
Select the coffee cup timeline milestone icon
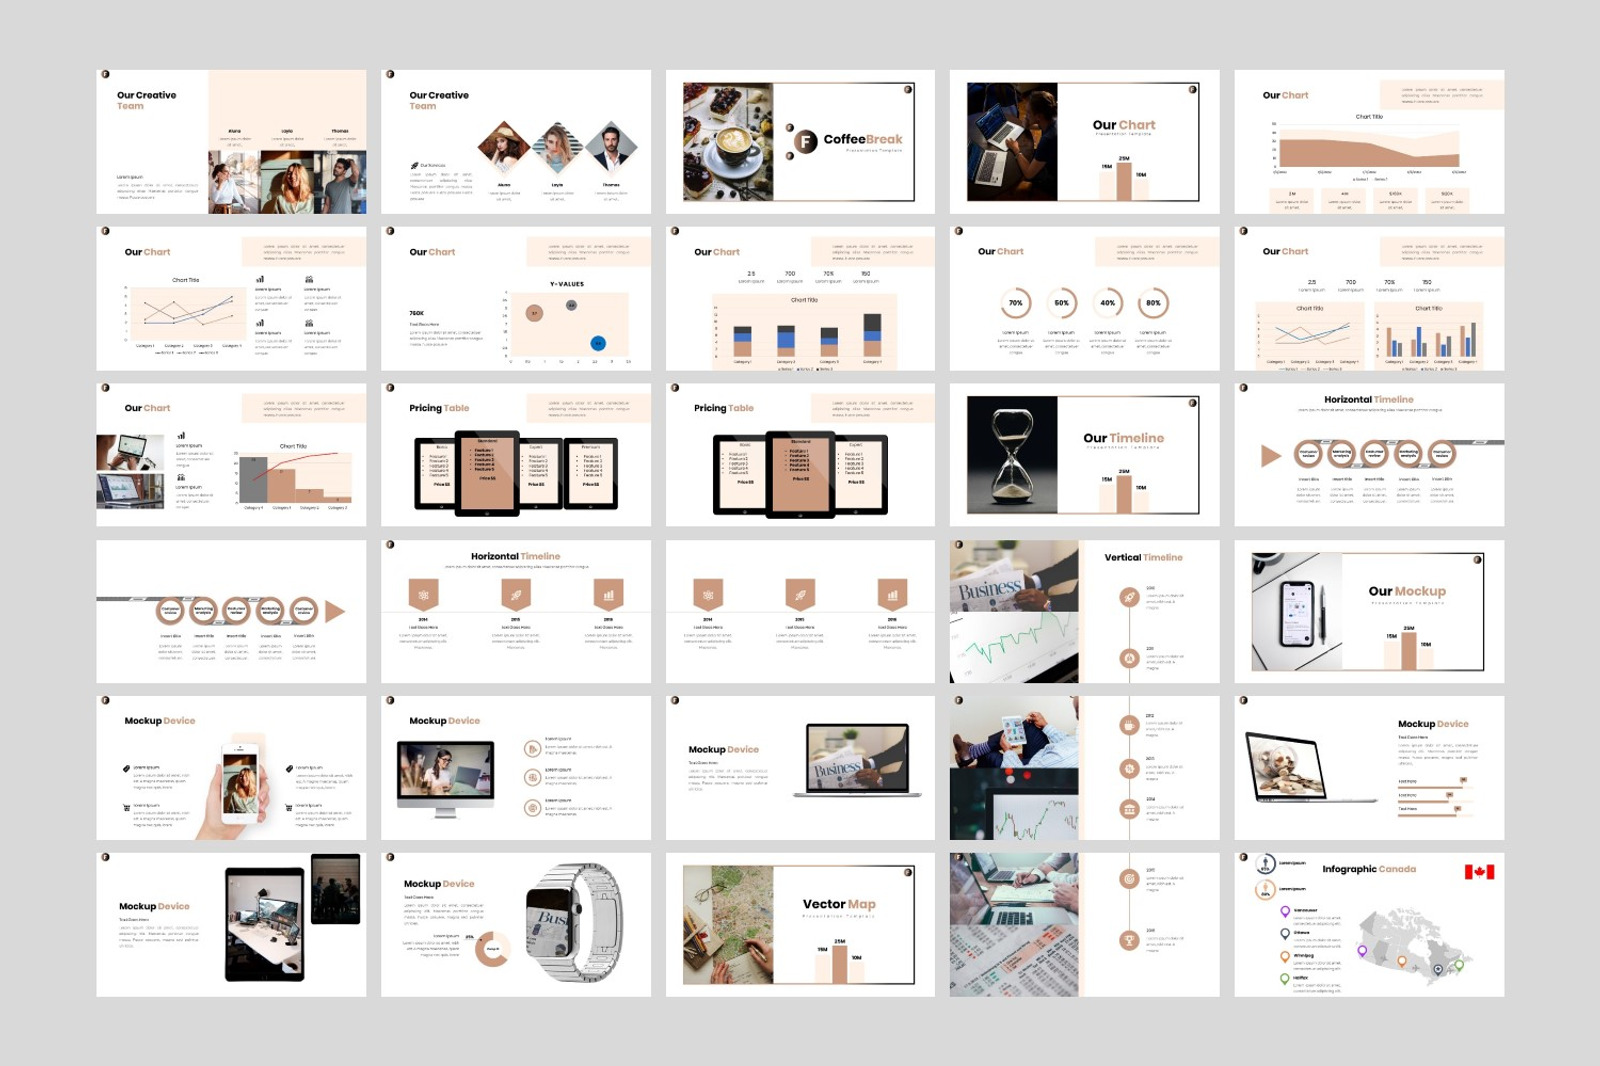(x=1128, y=724)
